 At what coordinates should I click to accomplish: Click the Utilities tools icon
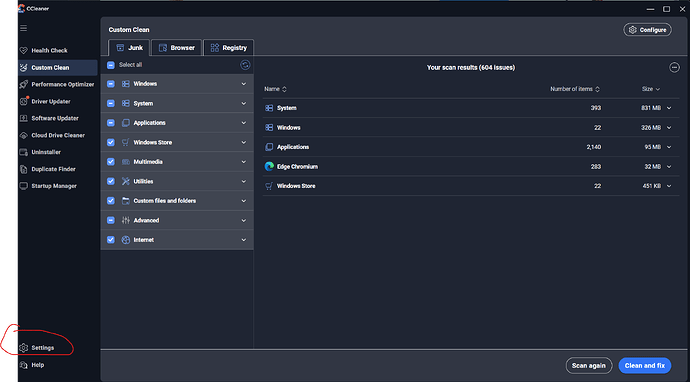pos(126,181)
